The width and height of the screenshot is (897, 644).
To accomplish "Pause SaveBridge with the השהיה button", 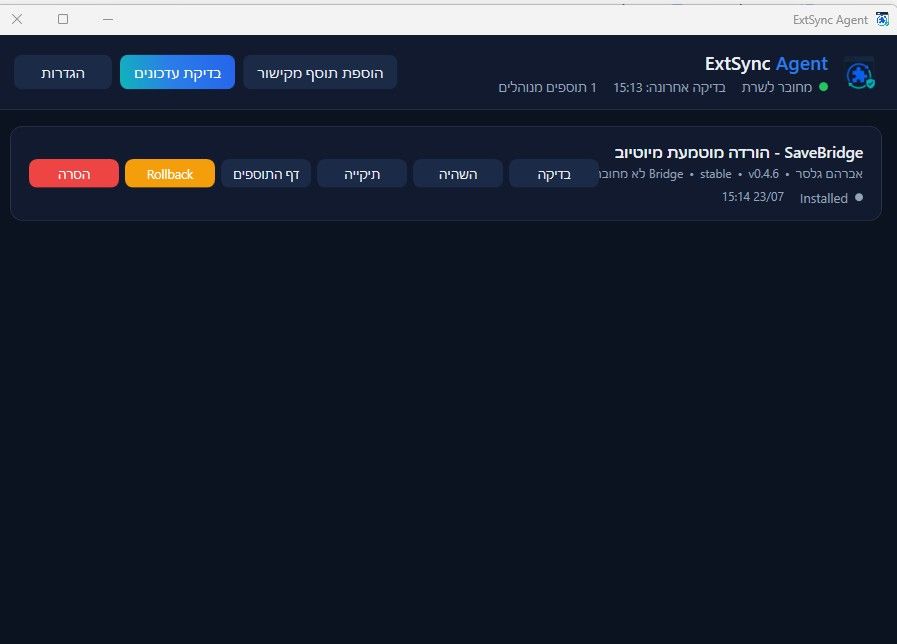I will [x=458, y=174].
